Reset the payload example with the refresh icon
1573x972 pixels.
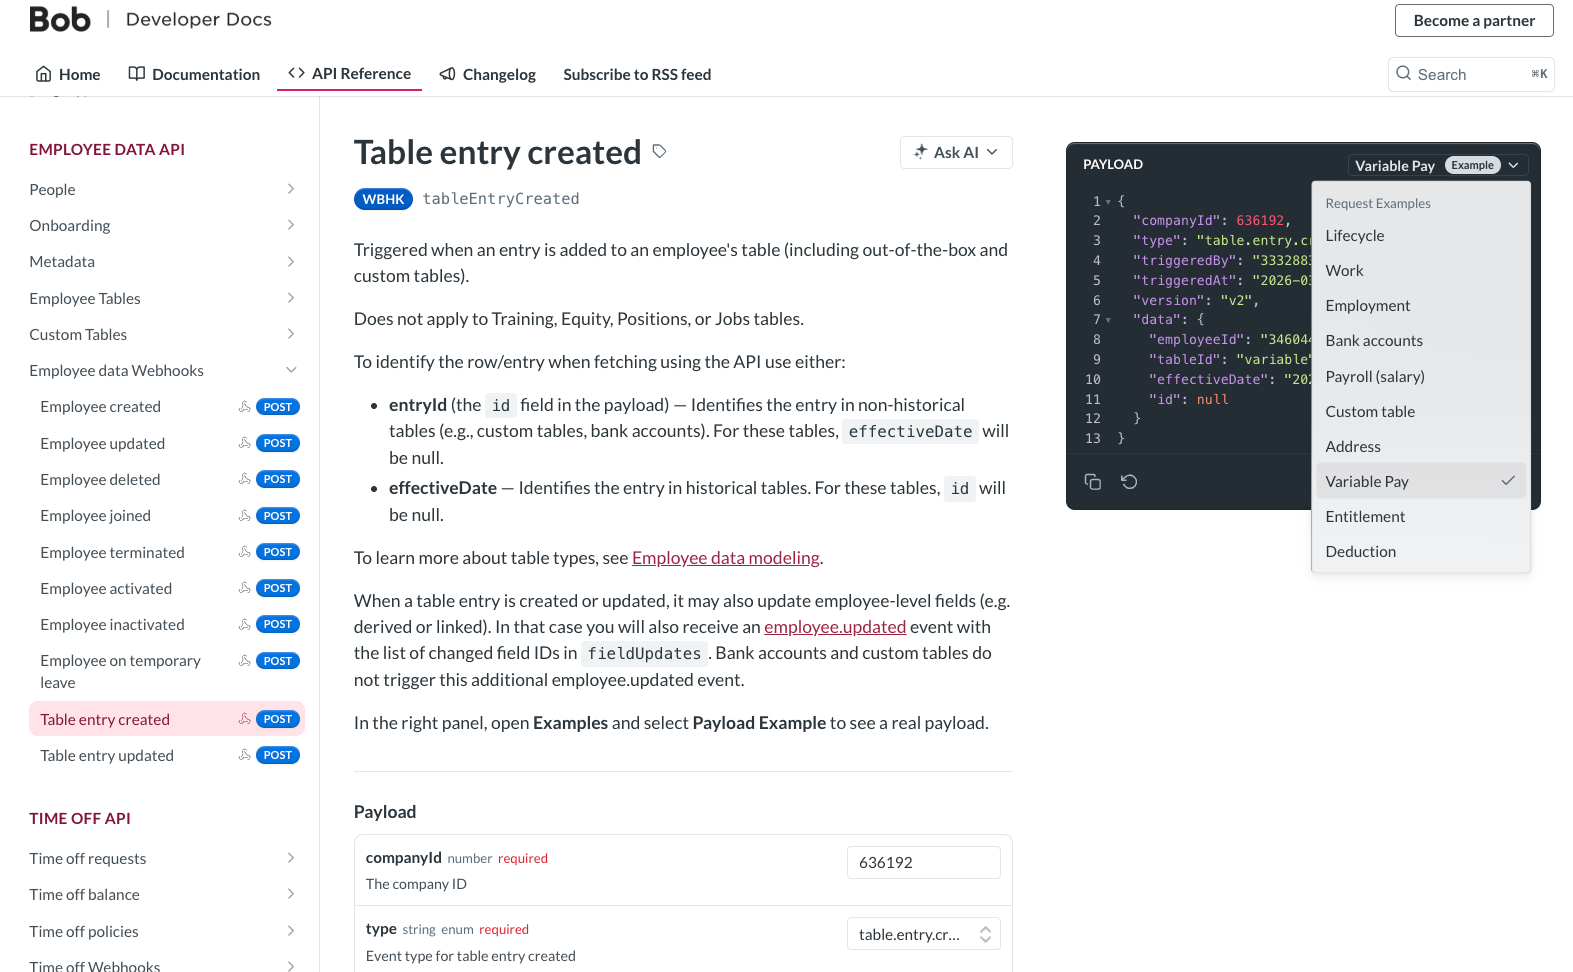pos(1129,482)
